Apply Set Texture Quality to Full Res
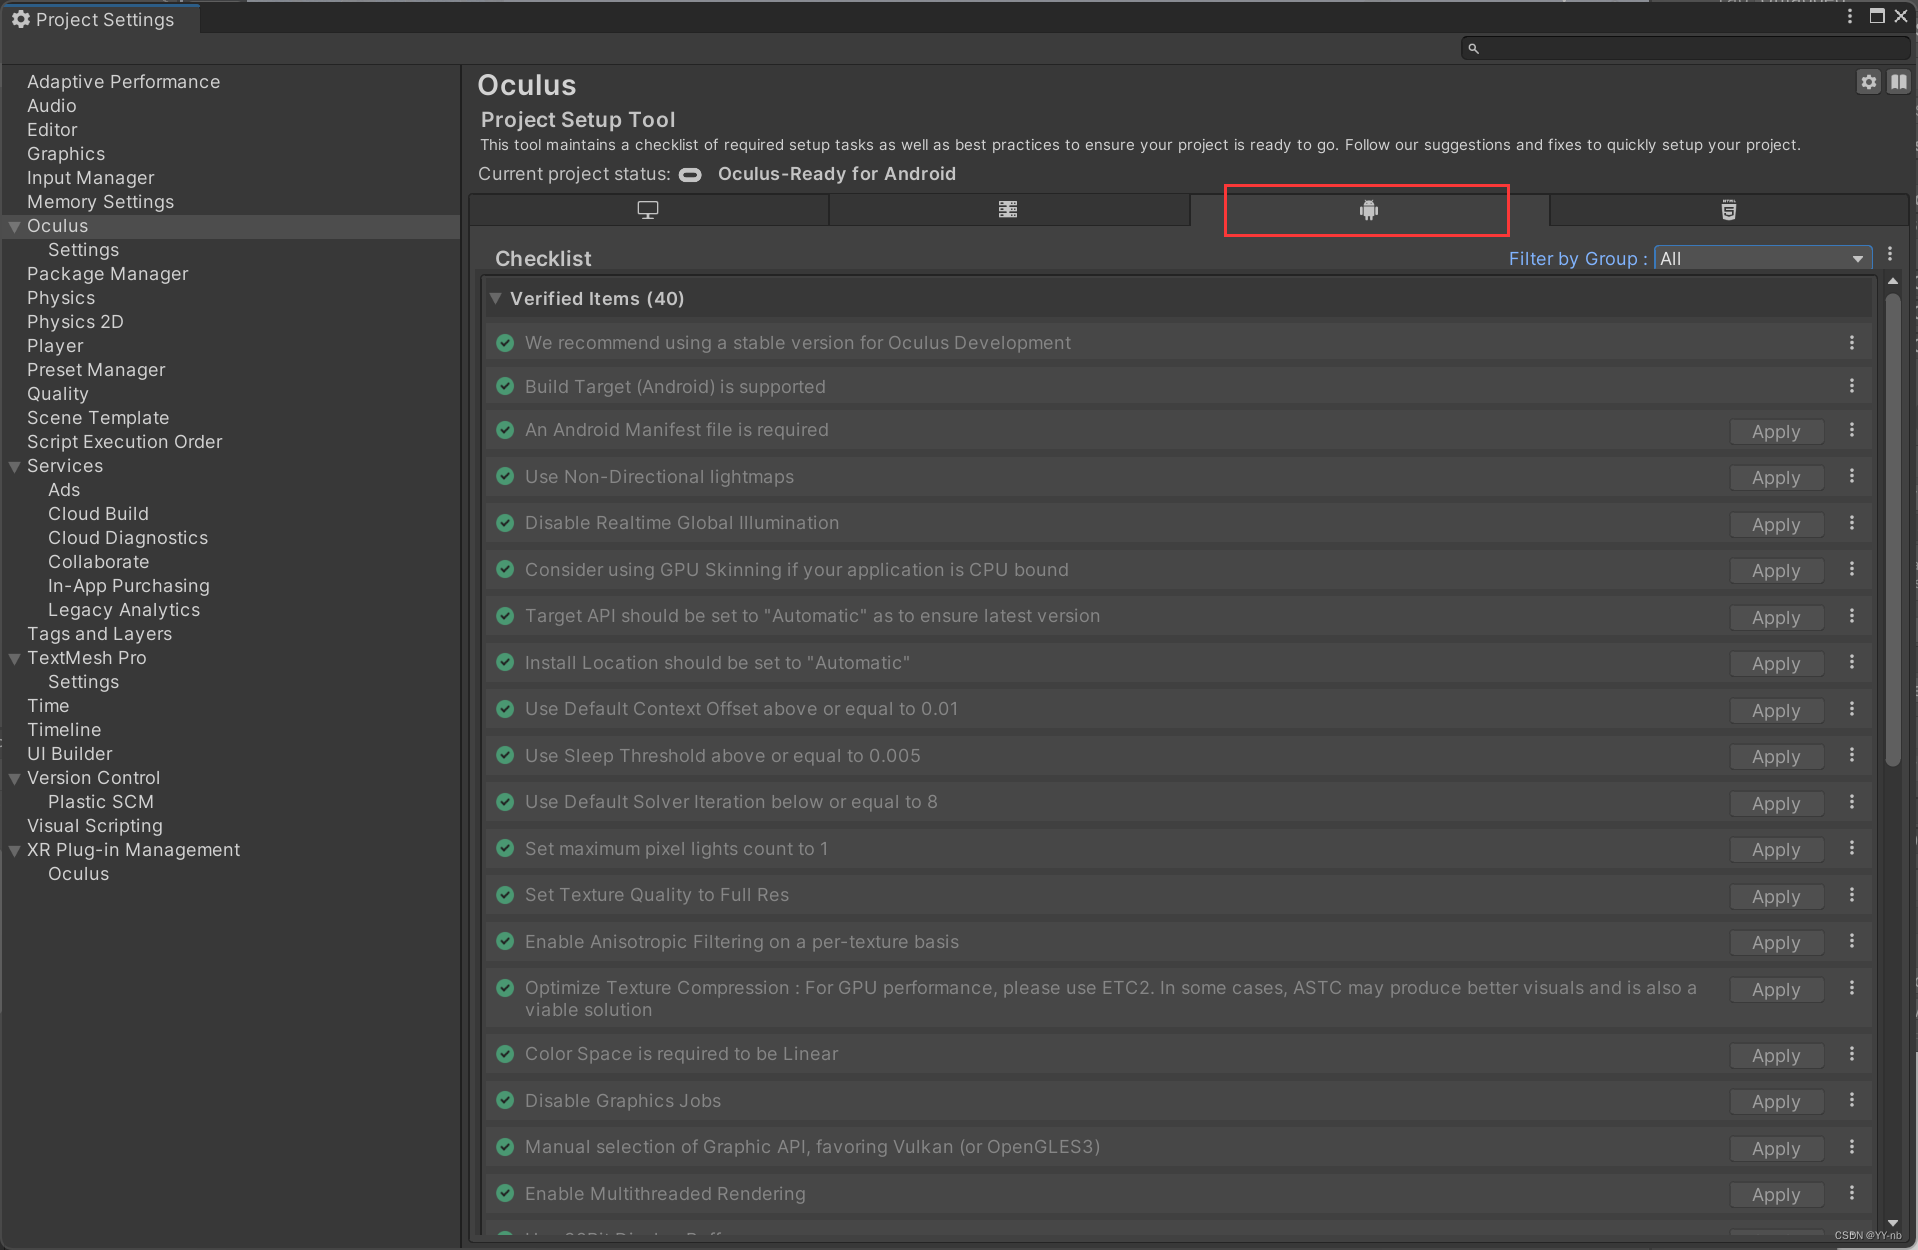The width and height of the screenshot is (1918, 1250). 1776,897
